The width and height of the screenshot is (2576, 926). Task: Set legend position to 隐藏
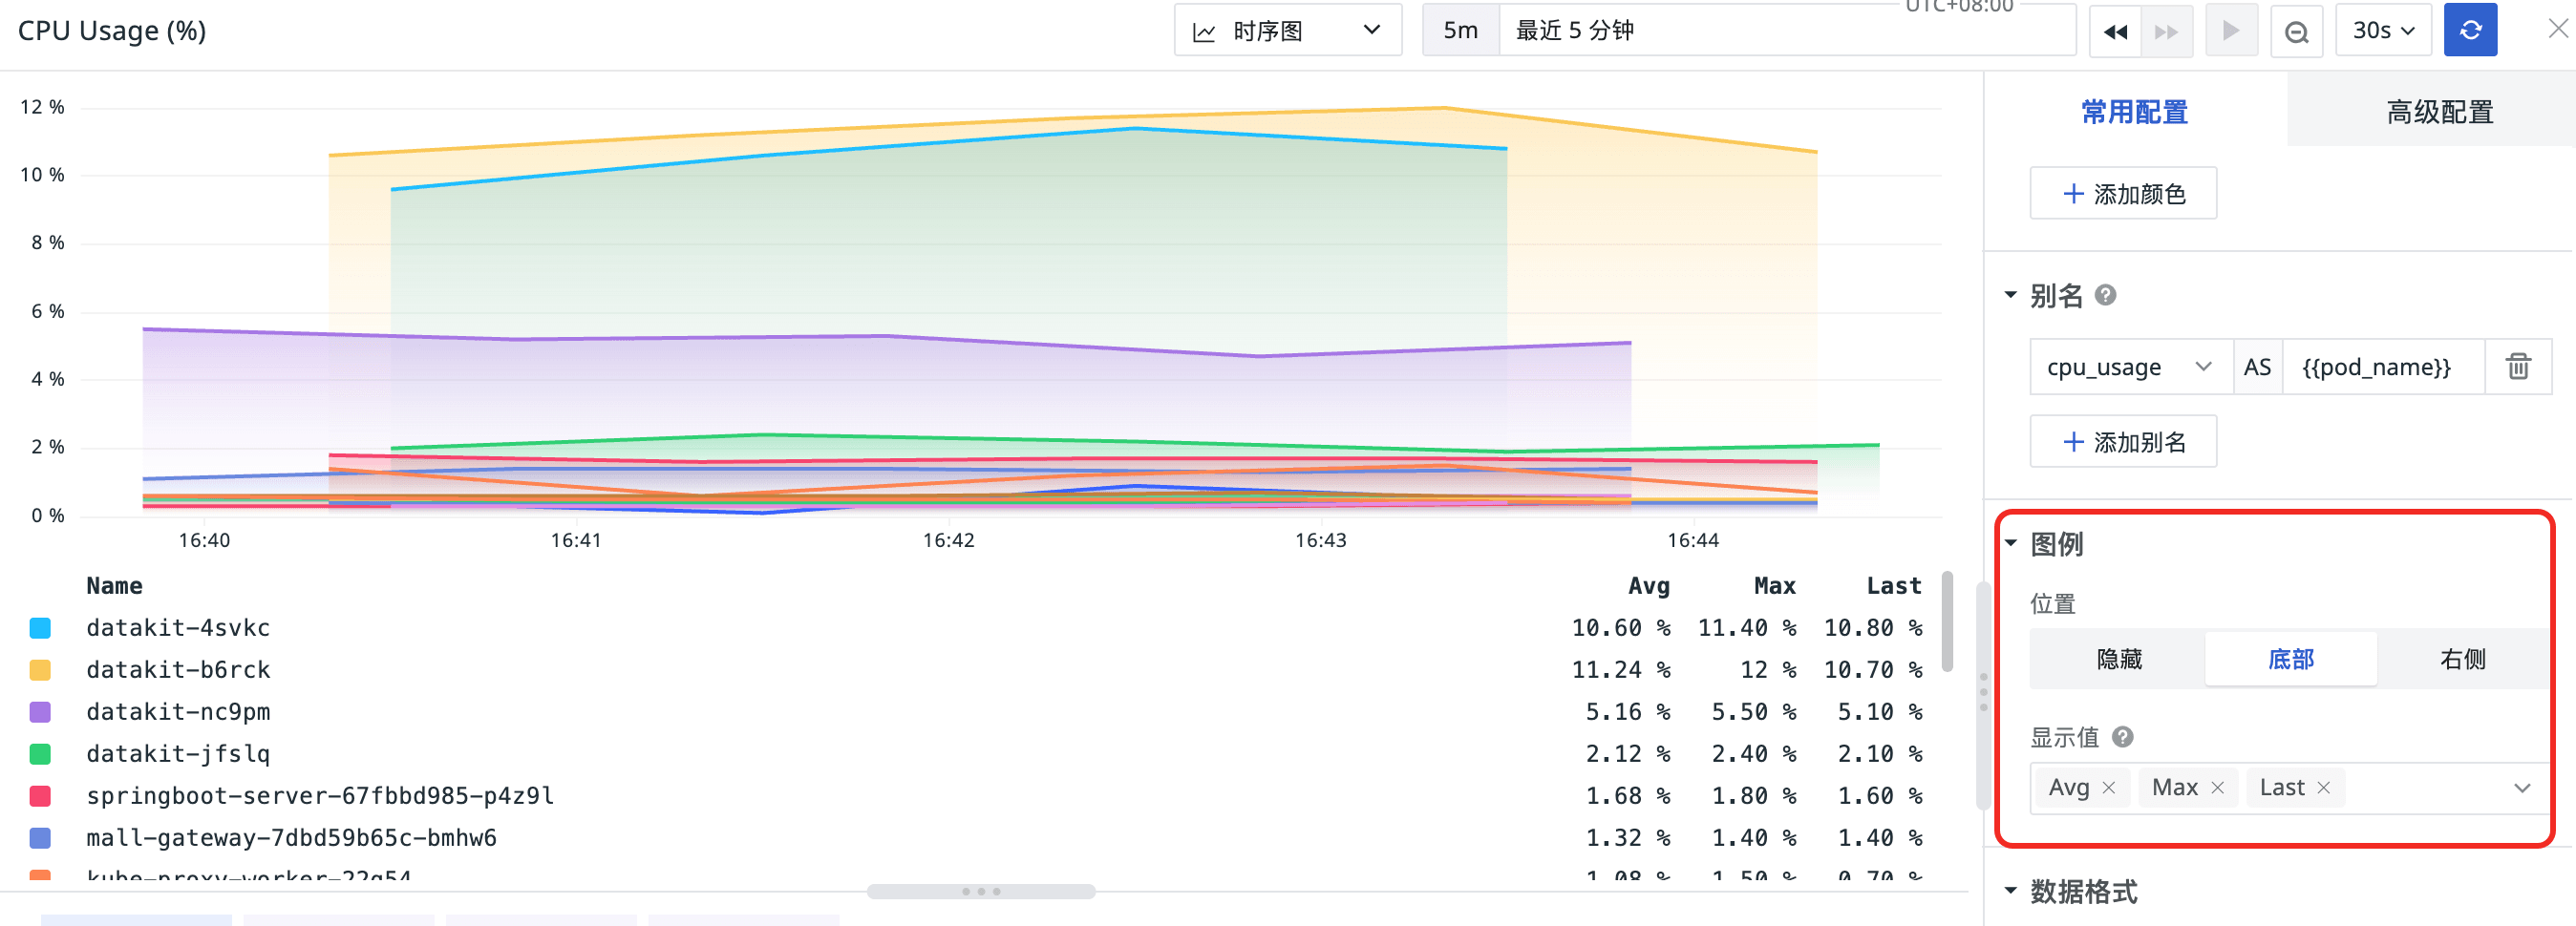coord(2118,659)
